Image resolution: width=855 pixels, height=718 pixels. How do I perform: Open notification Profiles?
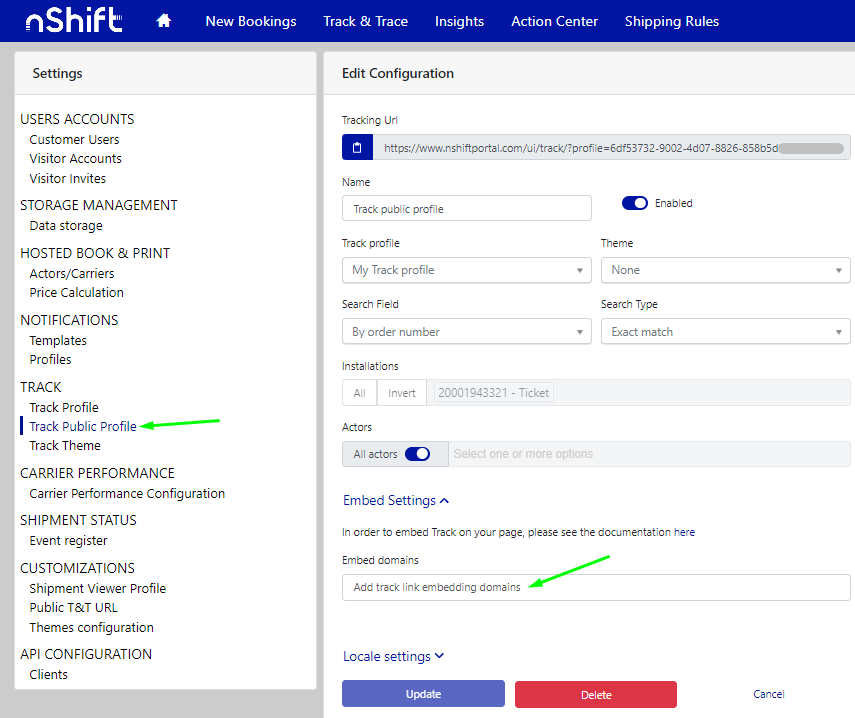(50, 360)
